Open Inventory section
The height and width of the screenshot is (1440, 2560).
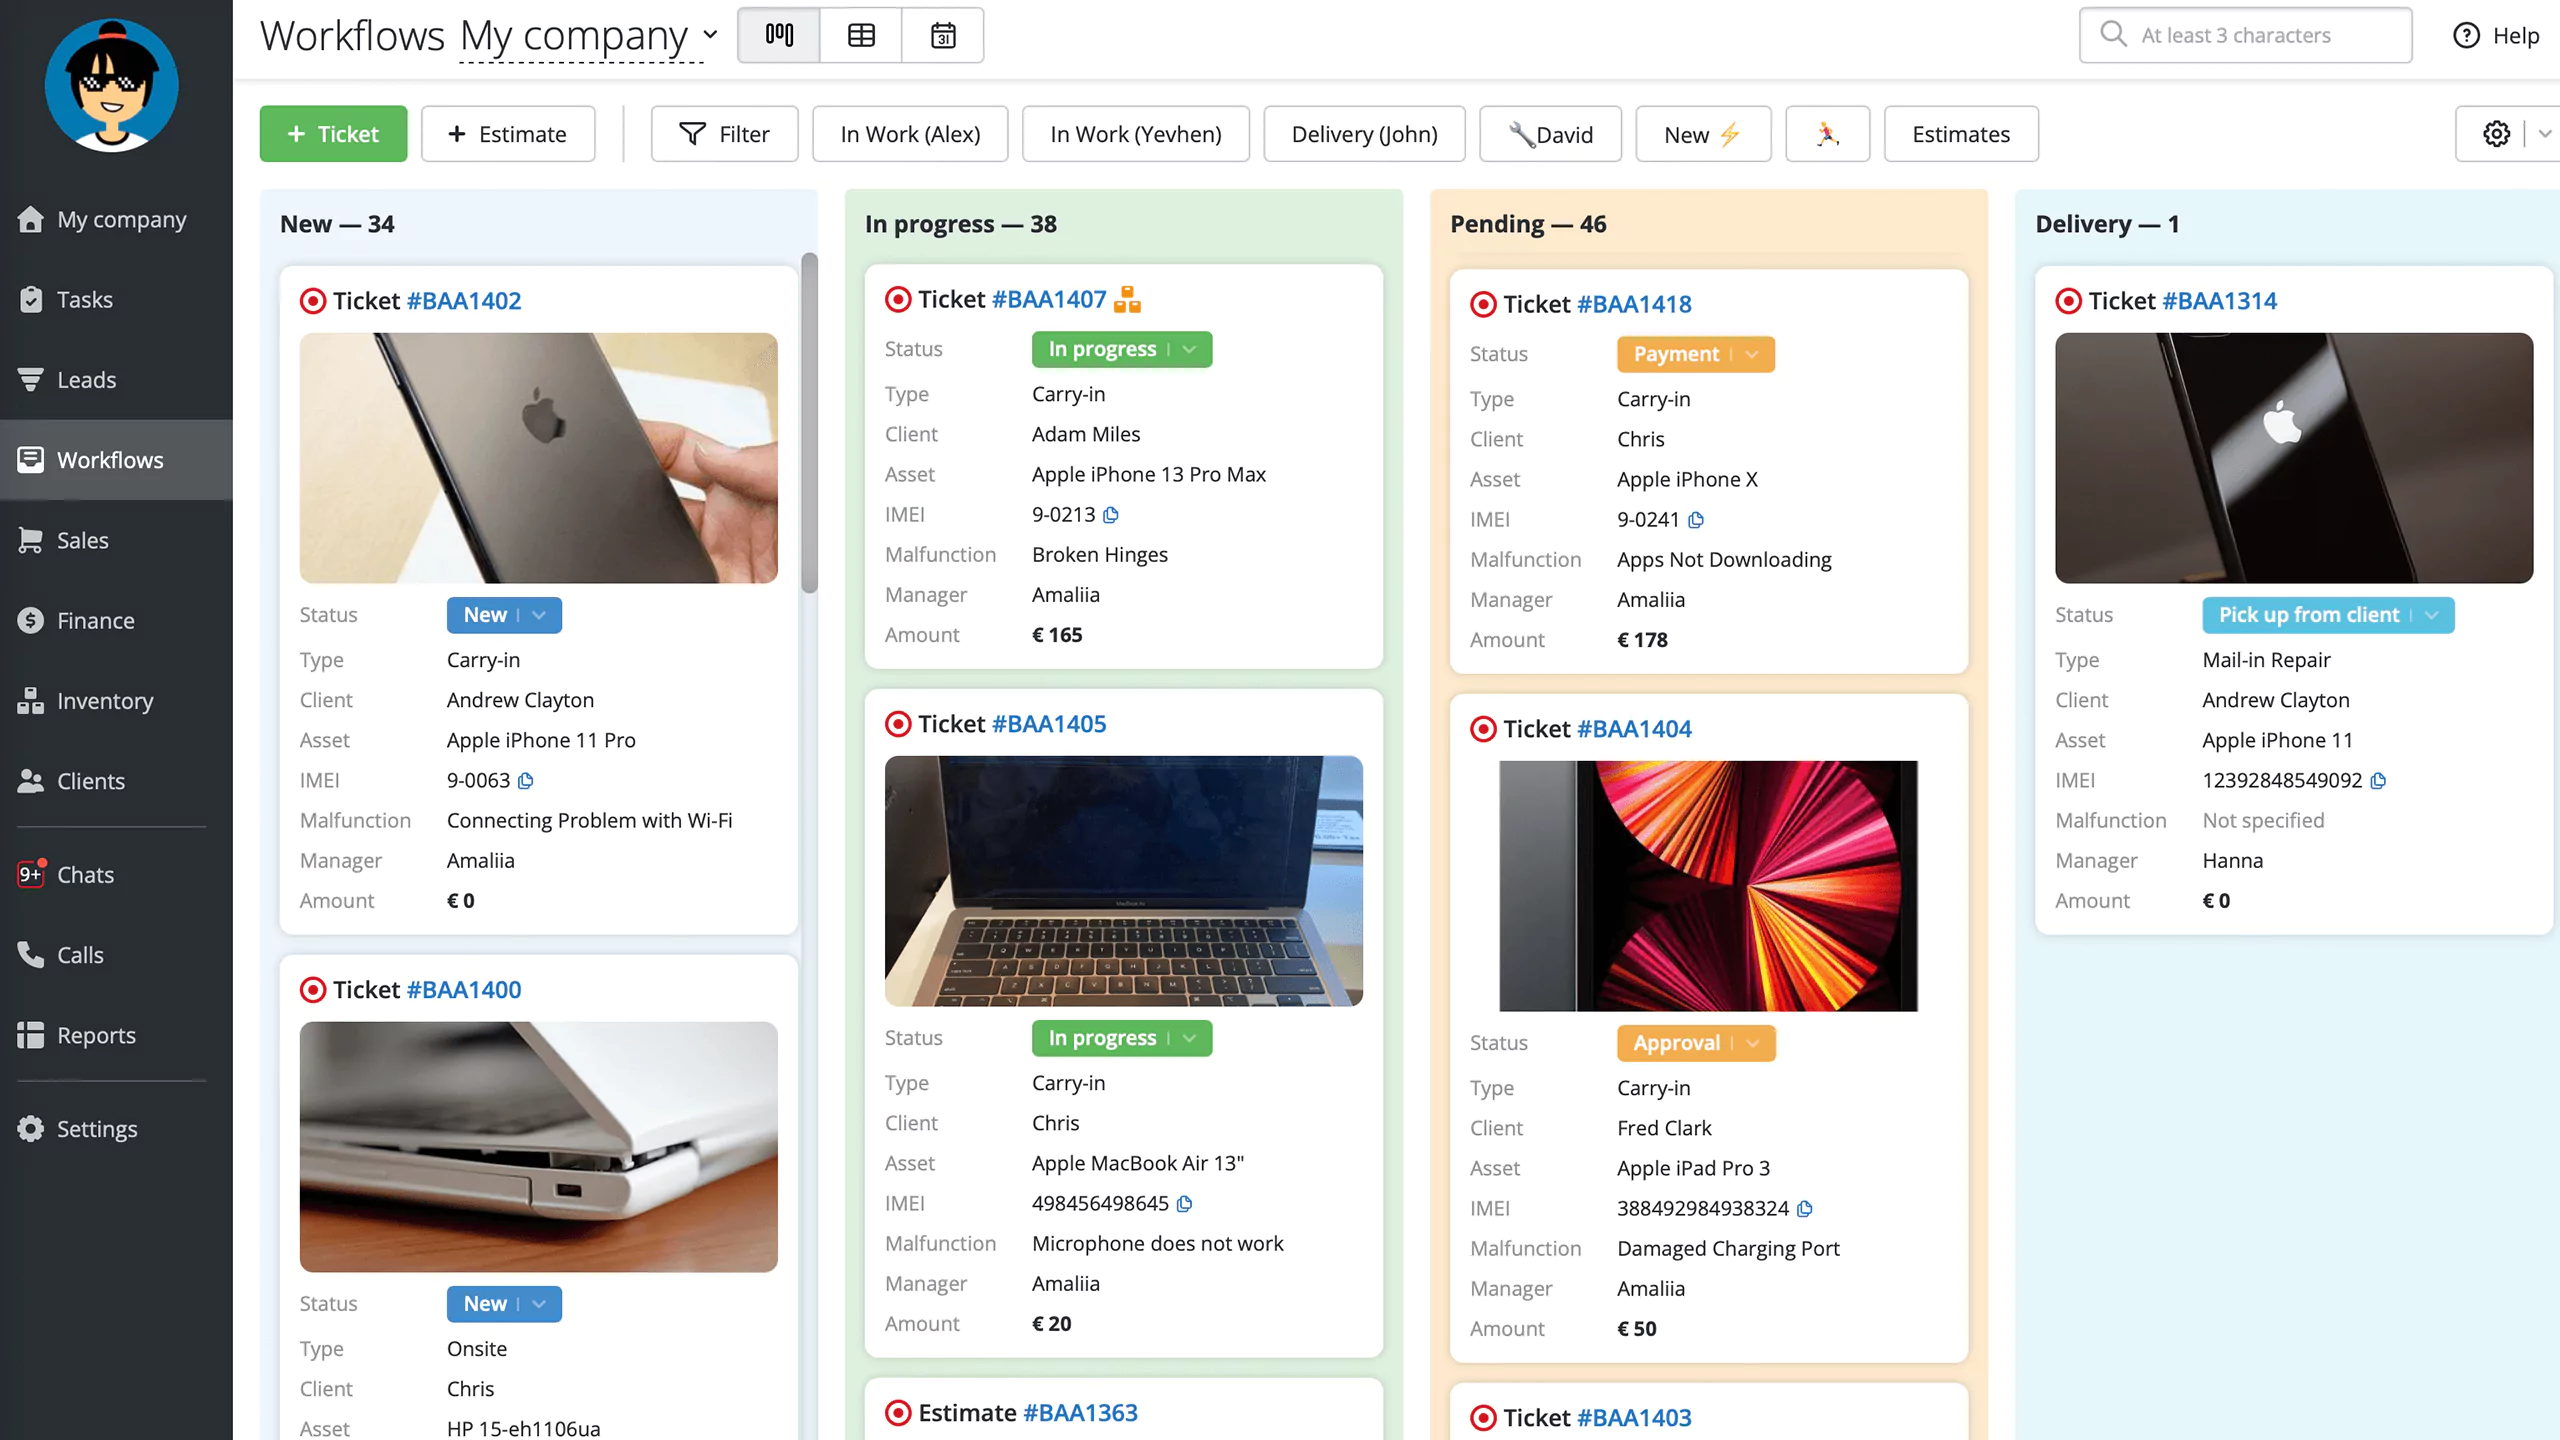coord(116,701)
